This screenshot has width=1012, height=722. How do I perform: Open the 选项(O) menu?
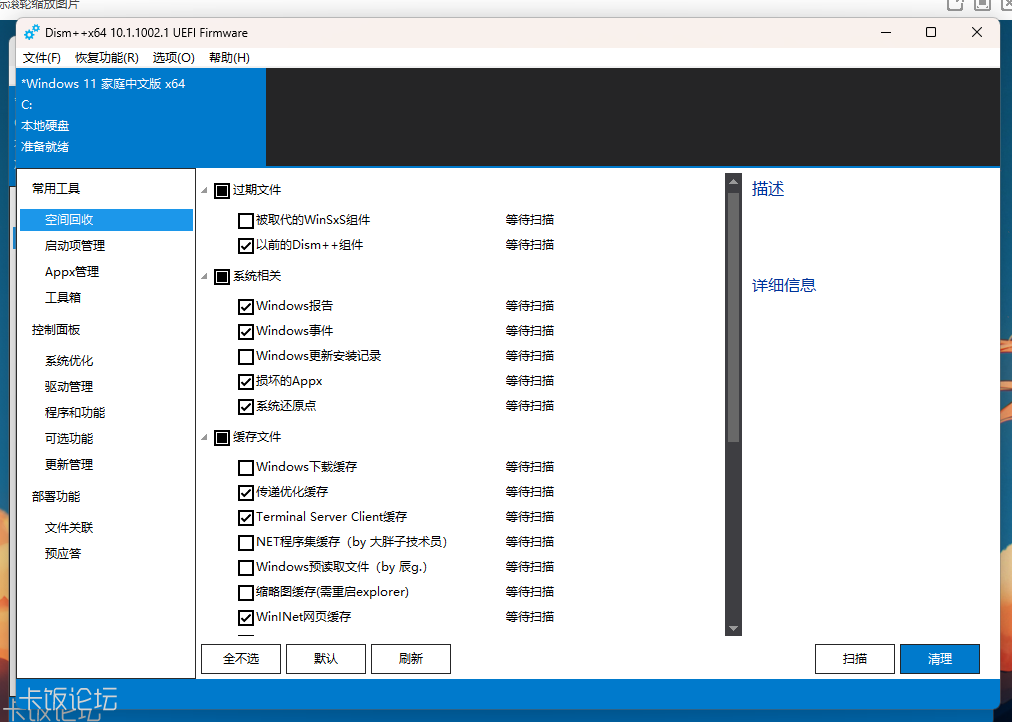172,57
